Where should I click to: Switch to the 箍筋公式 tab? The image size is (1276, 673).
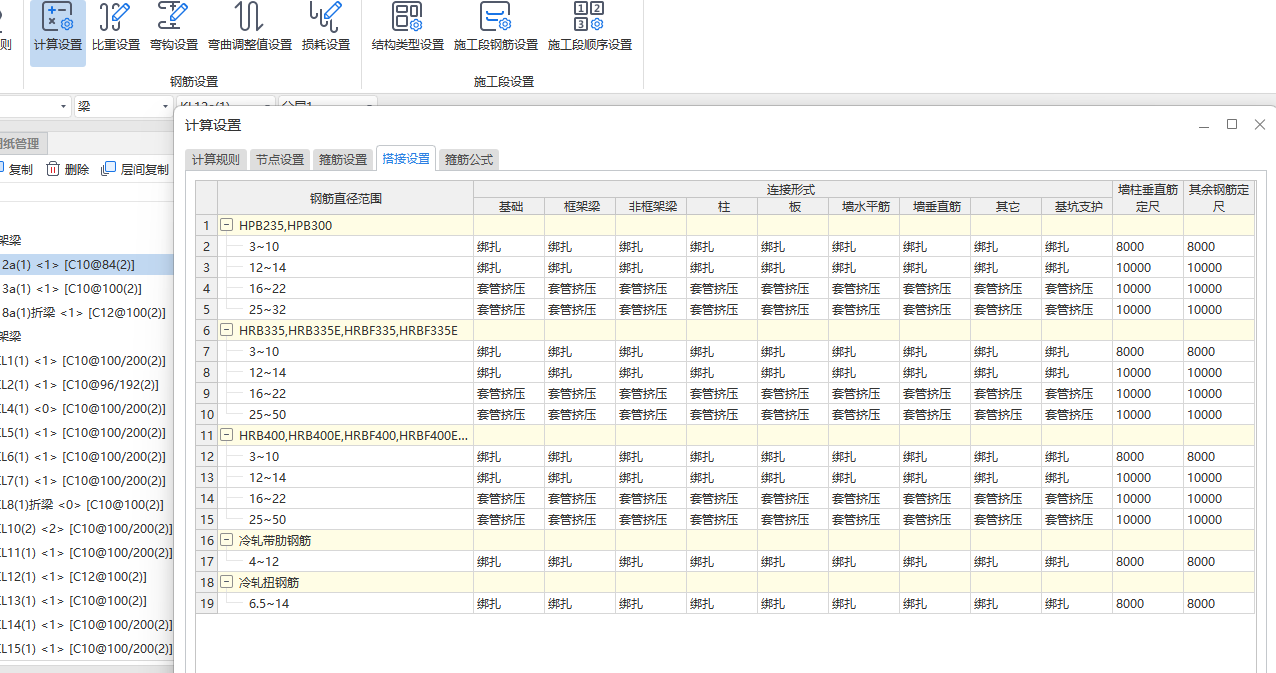pos(469,160)
